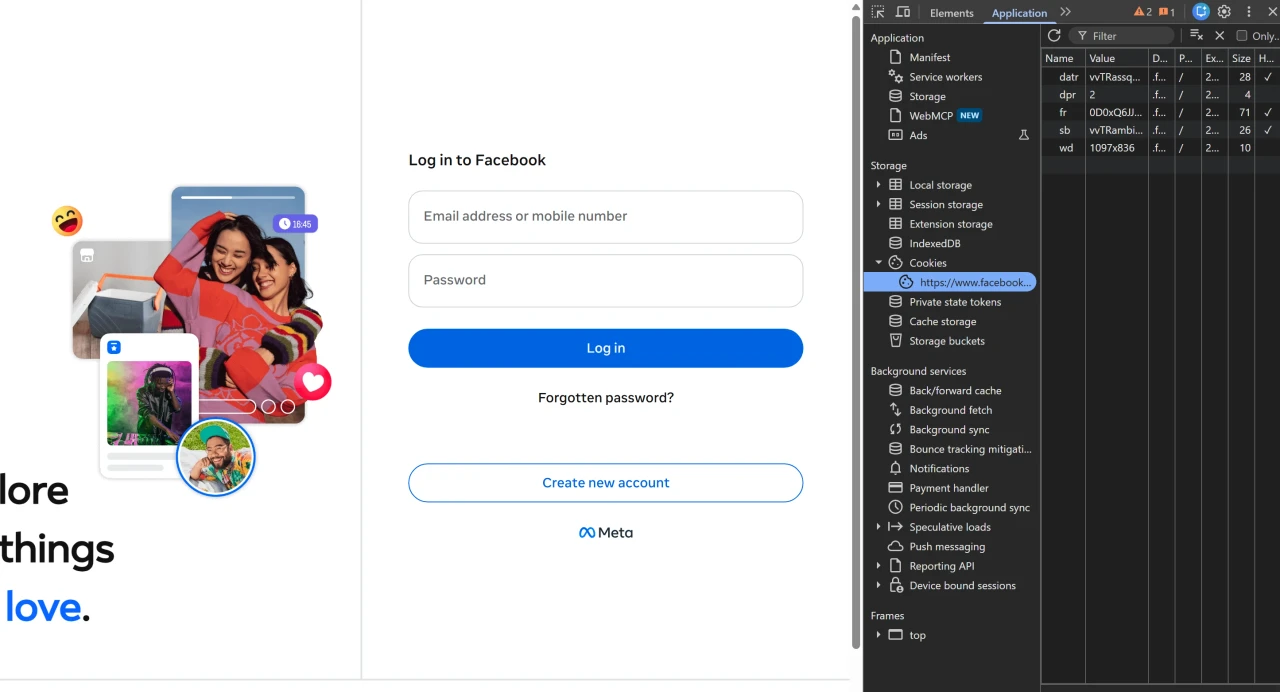Open the AI assistance button
1280x692 pixels.
coord(1201,12)
